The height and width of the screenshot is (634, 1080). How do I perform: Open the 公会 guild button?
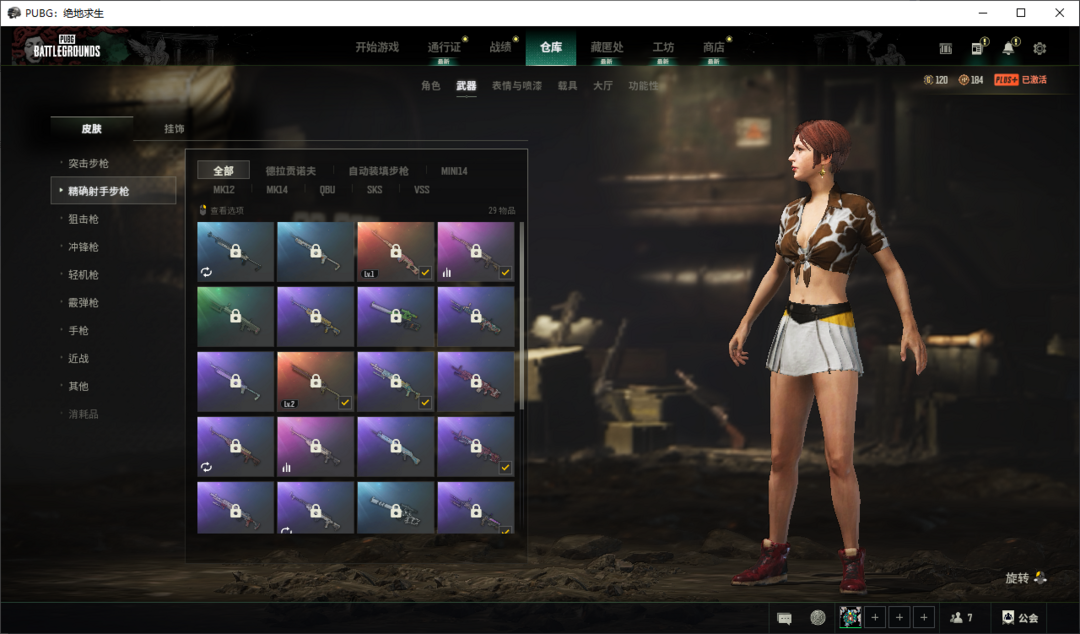(x=1020, y=617)
